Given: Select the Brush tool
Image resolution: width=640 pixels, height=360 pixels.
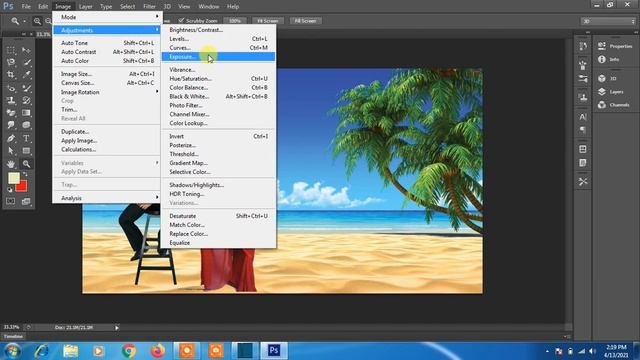Looking at the screenshot, I should 26,88.
